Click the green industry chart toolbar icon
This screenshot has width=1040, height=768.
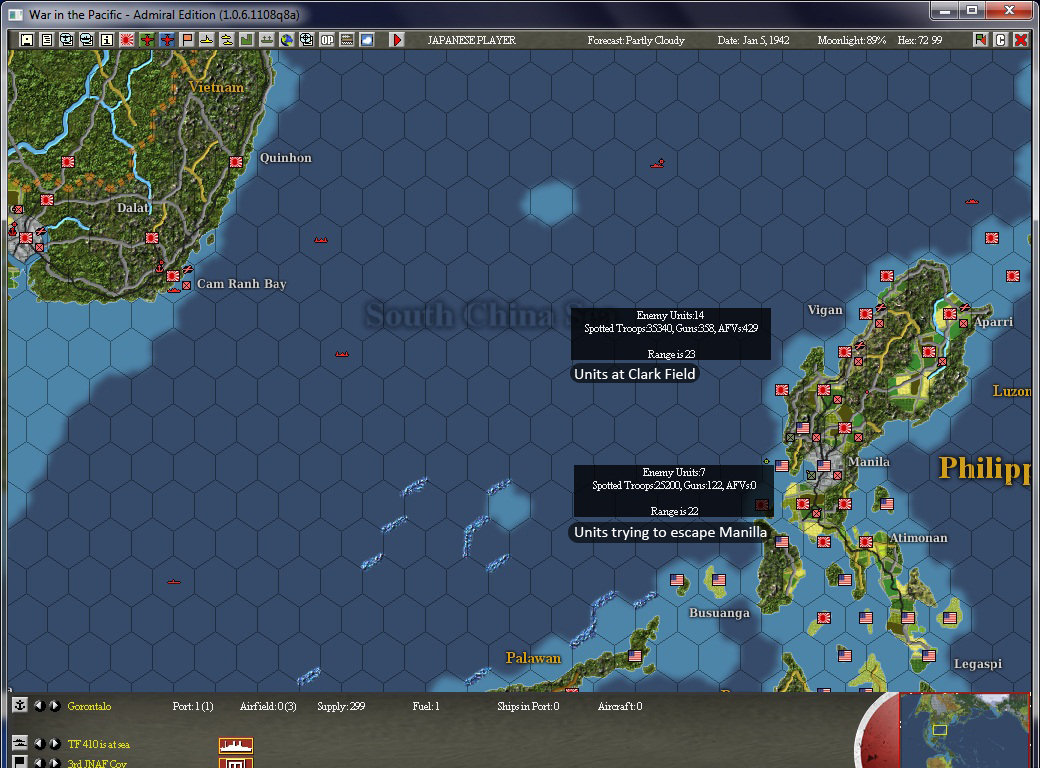[x=246, y=40]
